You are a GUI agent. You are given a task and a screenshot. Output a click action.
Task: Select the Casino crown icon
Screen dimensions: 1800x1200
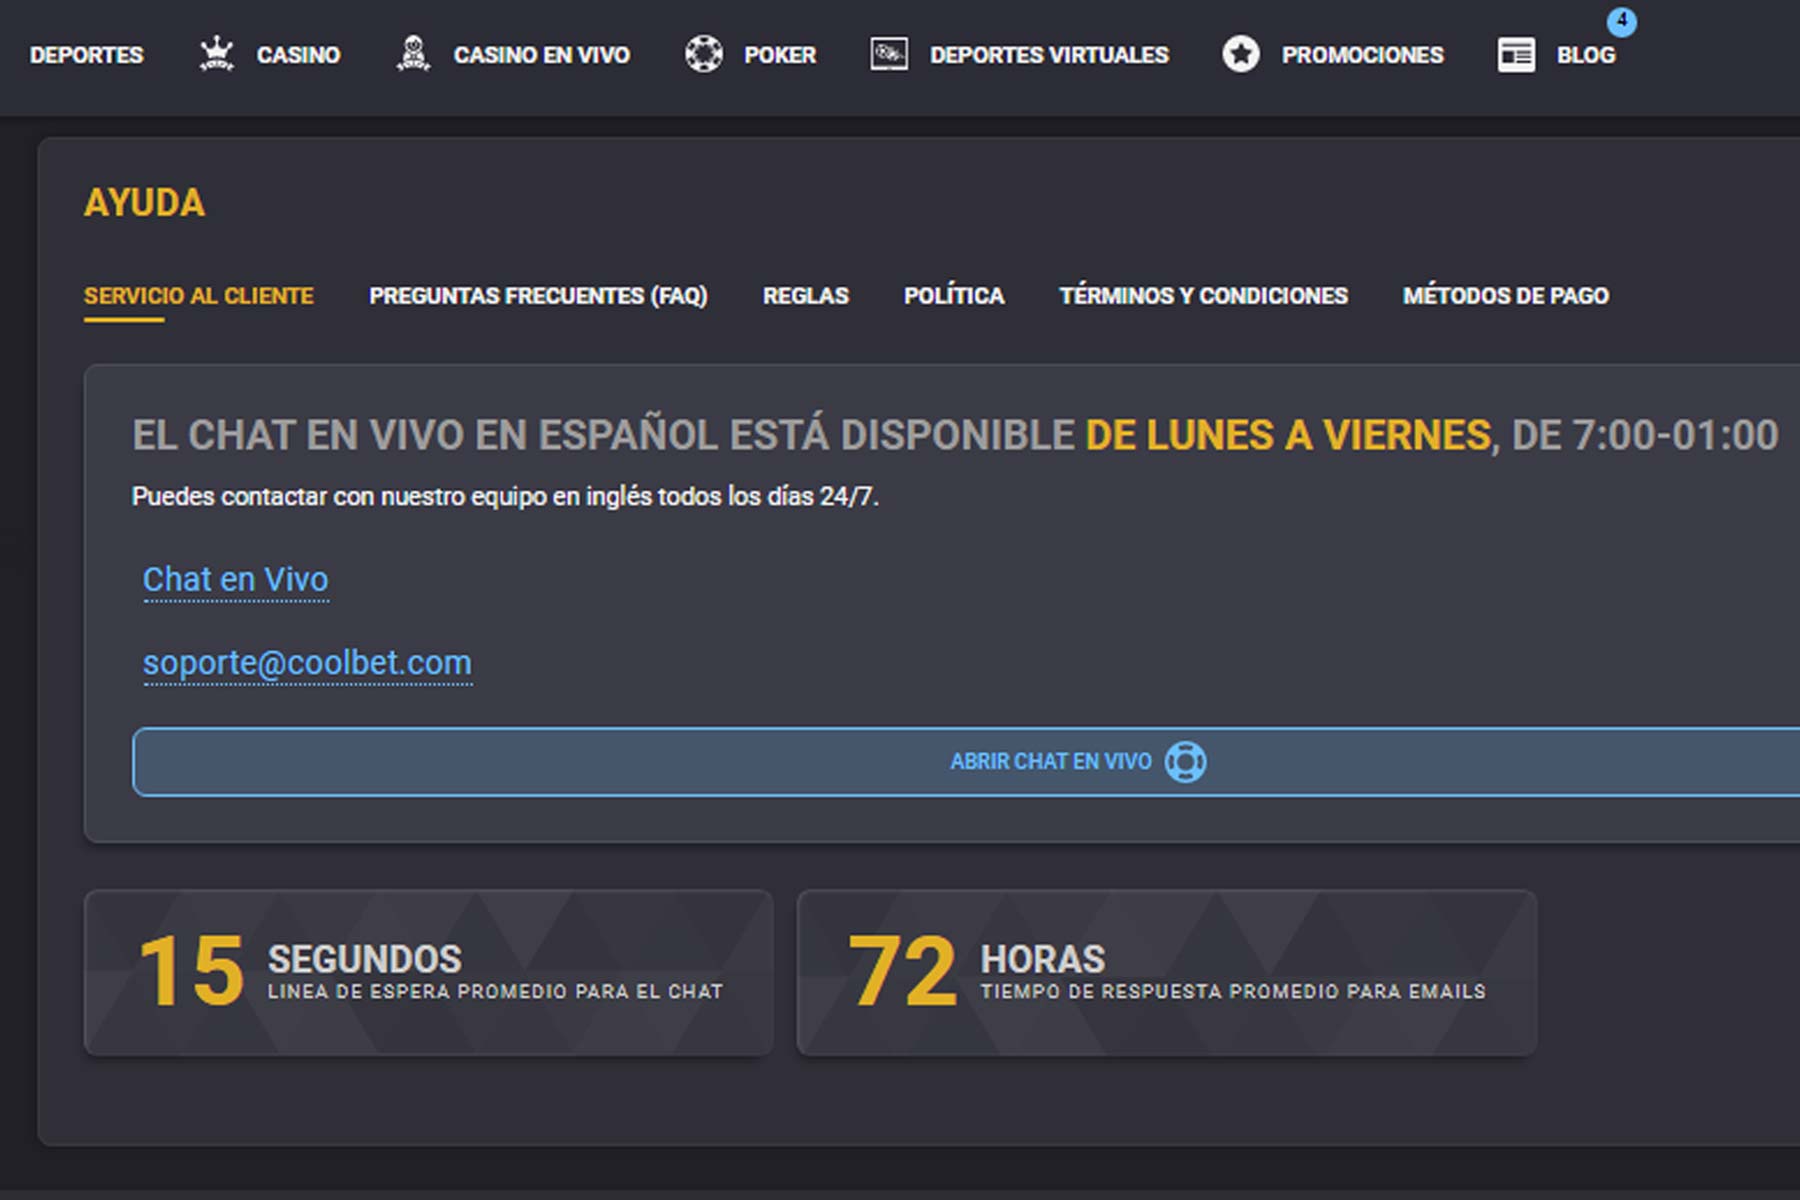point(215,52)
